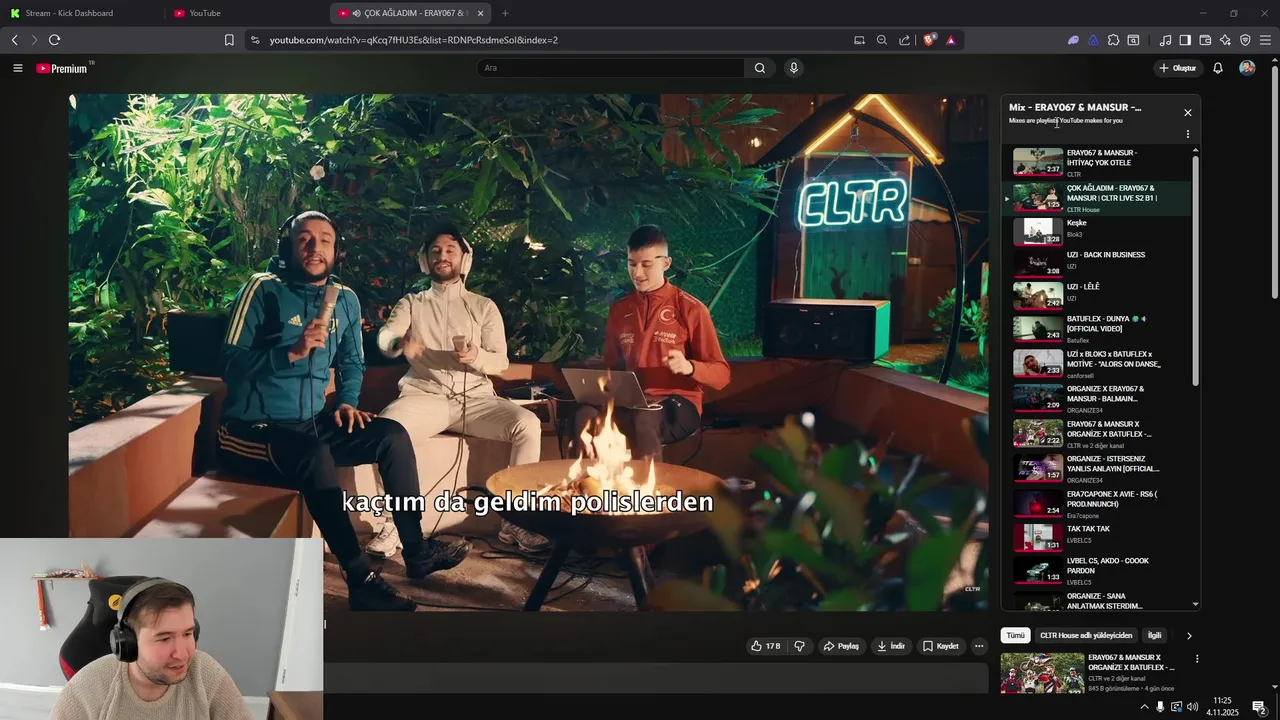Select CLTR House adlı yükleyiciden chip
Viewport: 1280px width, 720px height.
(x=1086, y=636)
